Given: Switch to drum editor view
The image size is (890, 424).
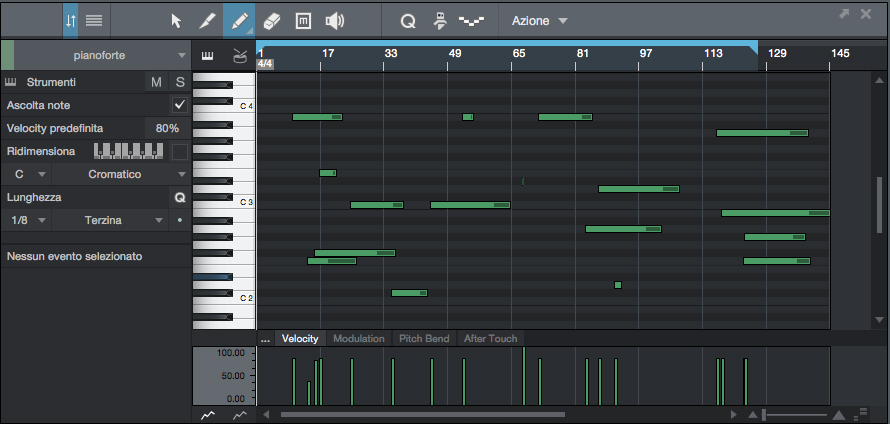Looking at the screenshot, I should tap(240, 56).
